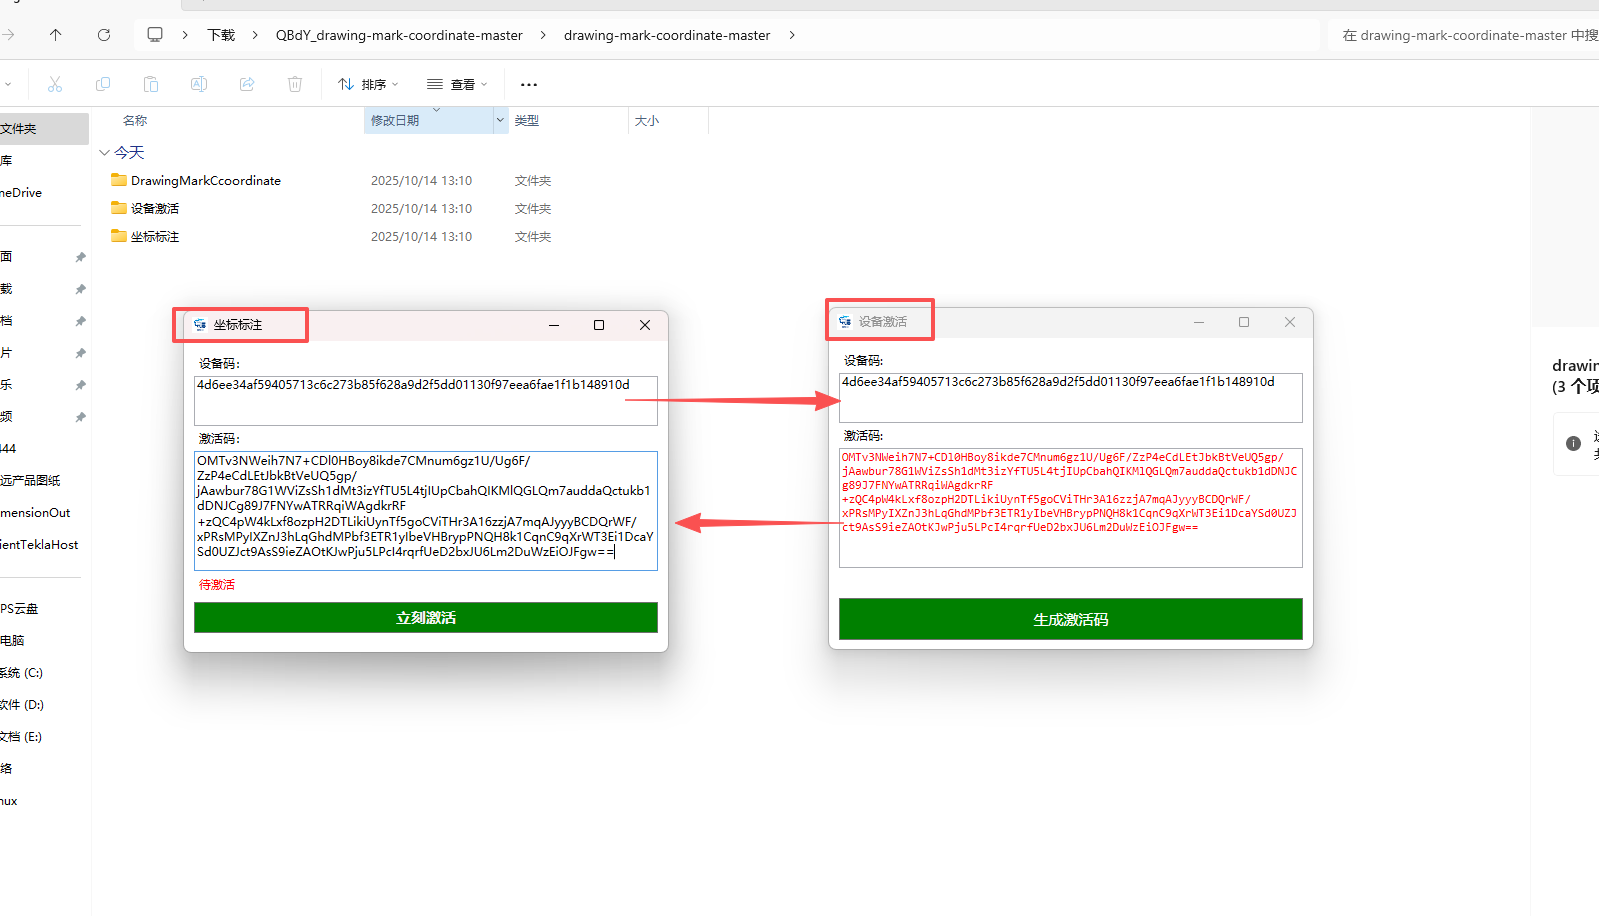Click the Delete trash icon
The width and height of the screenshot is (1599, 916).
tap(295, 85)
